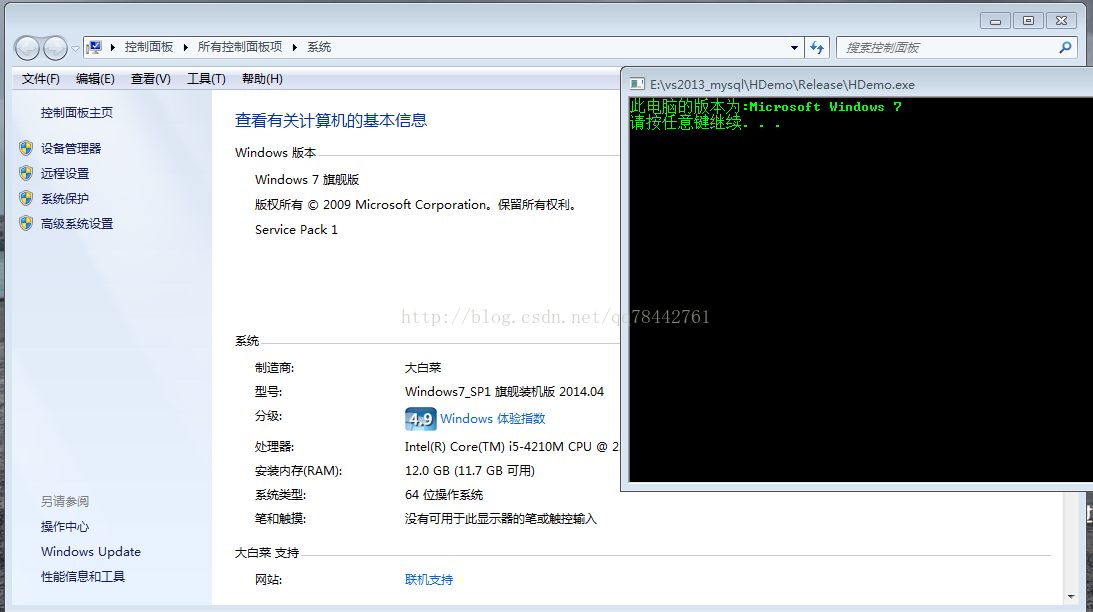
Task: Go to 控制面板主页 link
Action: pos(77,113)
